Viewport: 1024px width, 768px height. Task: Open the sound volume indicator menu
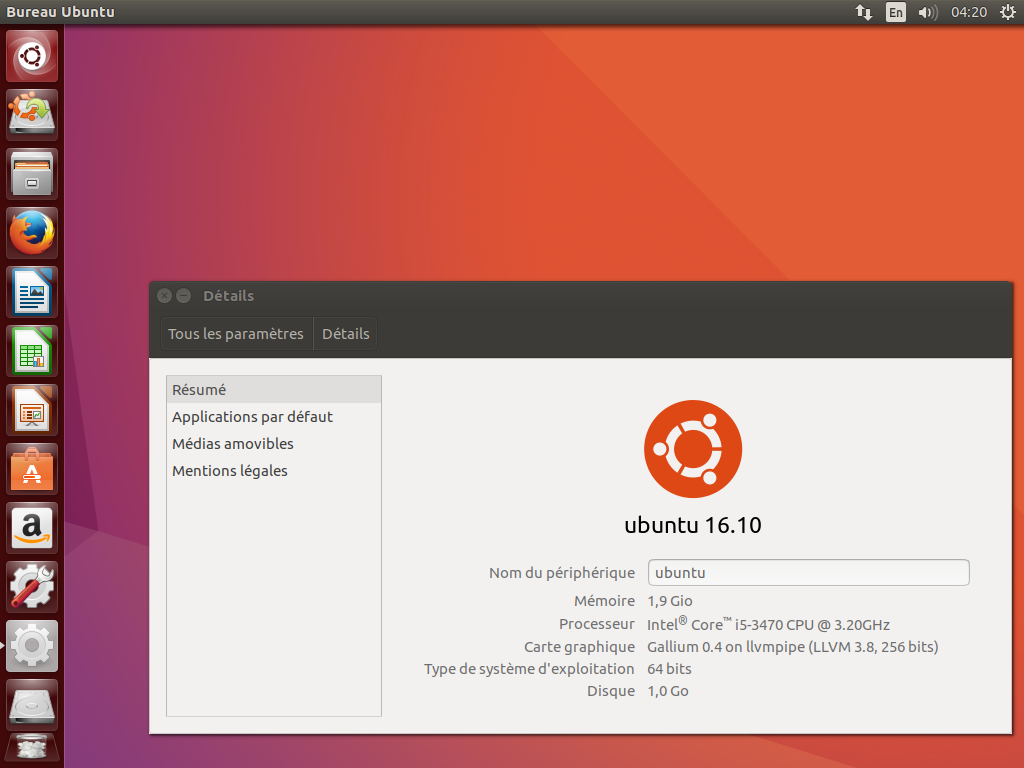pos(927,12)
